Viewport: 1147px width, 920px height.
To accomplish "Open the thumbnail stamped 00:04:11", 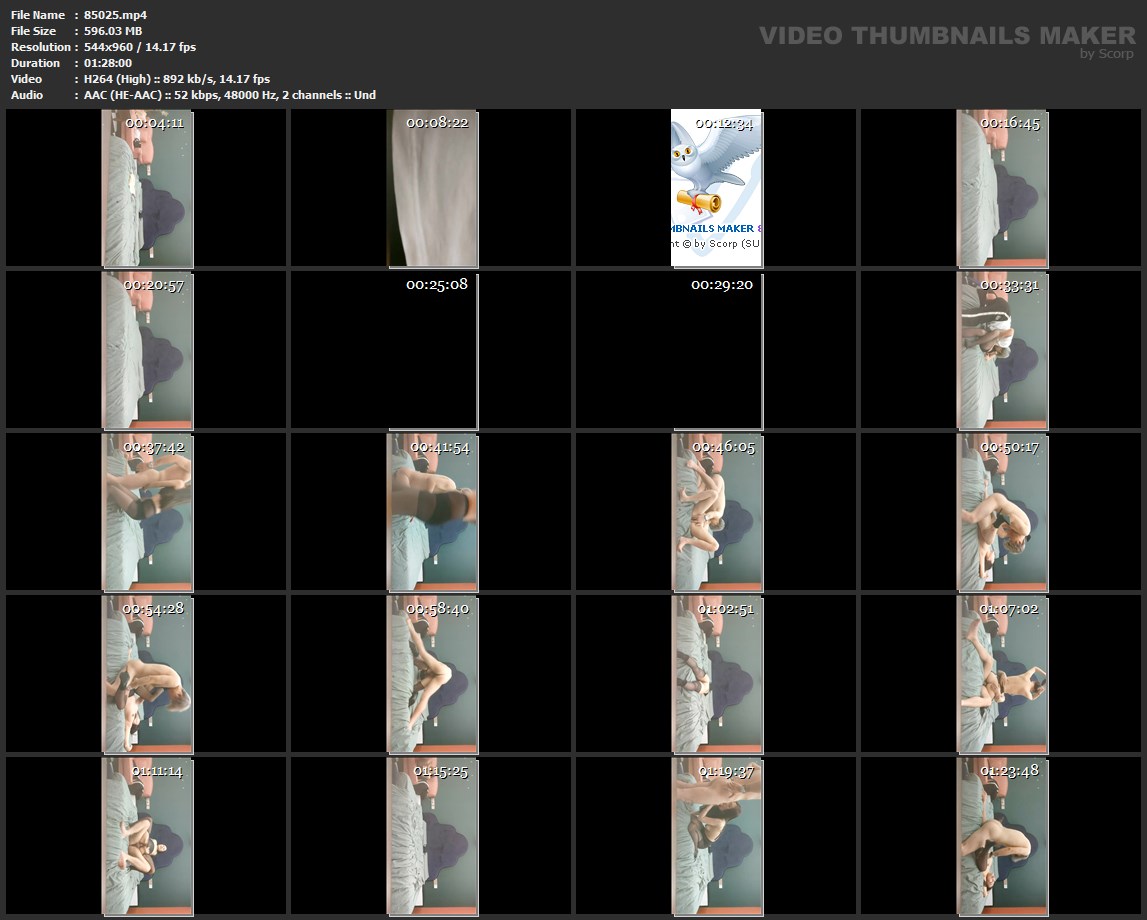I will (147, 188).
